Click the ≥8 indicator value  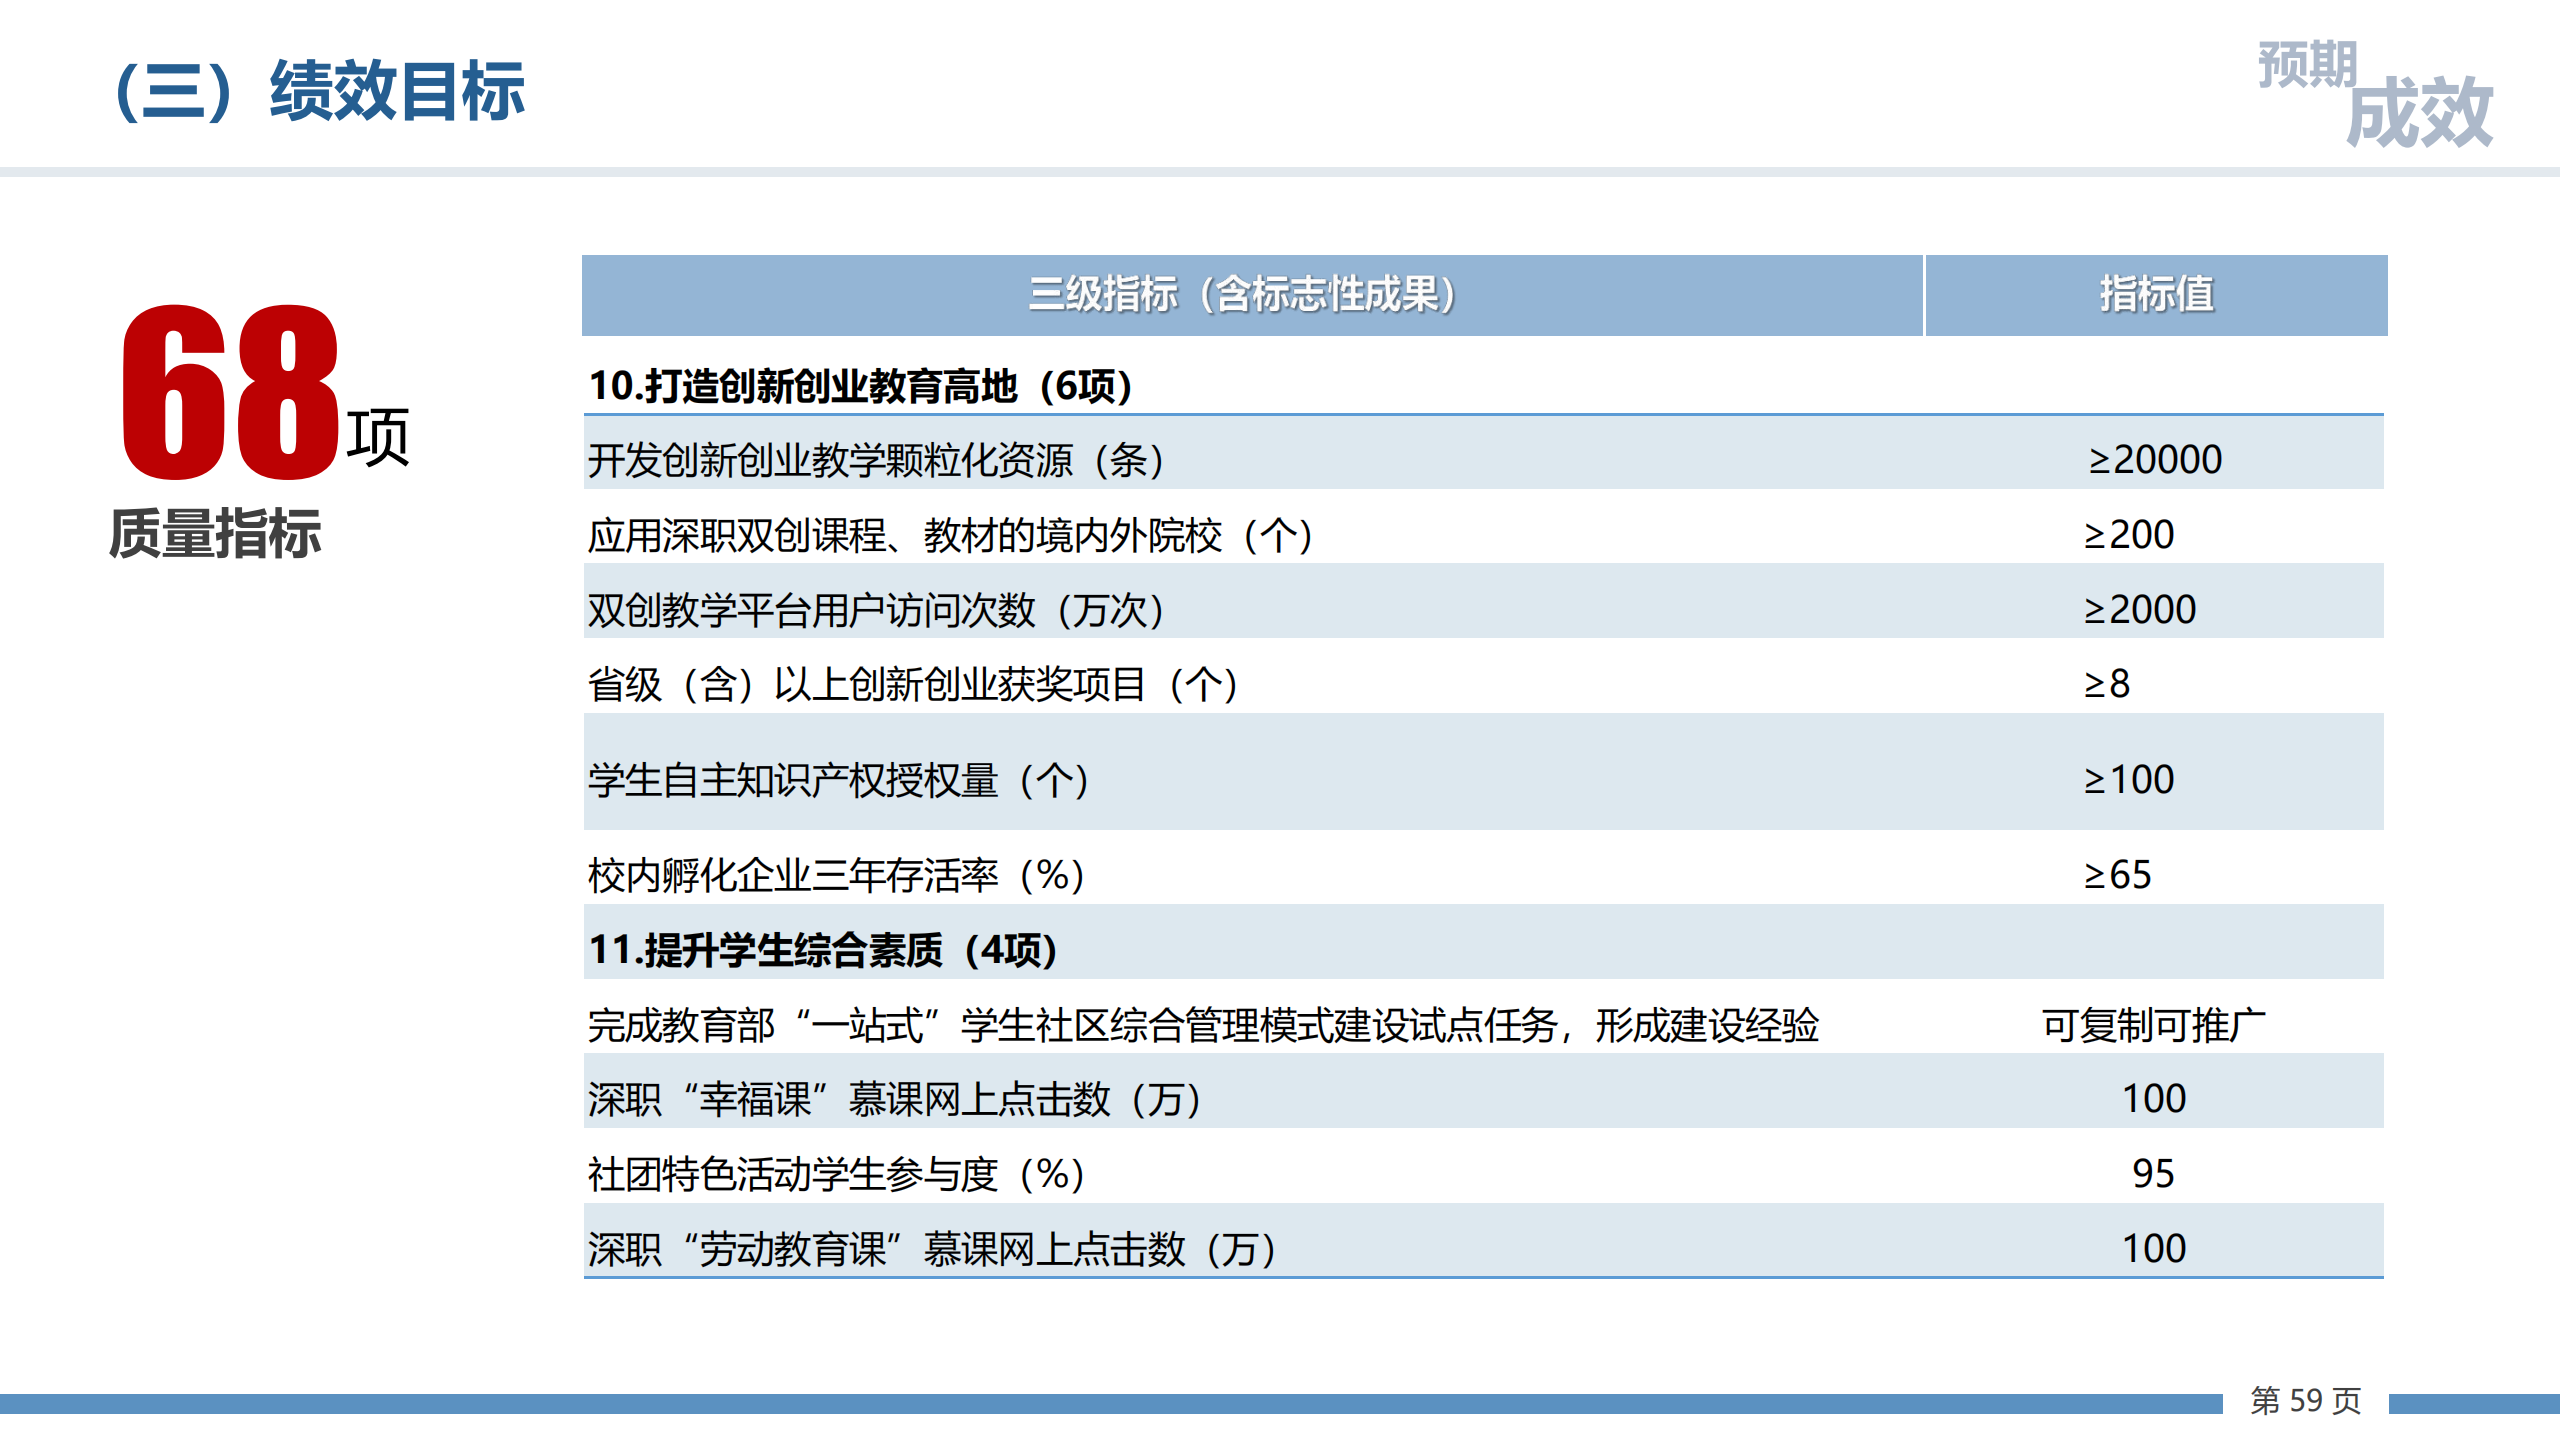pyautogui.click(x=2106, y=684)
